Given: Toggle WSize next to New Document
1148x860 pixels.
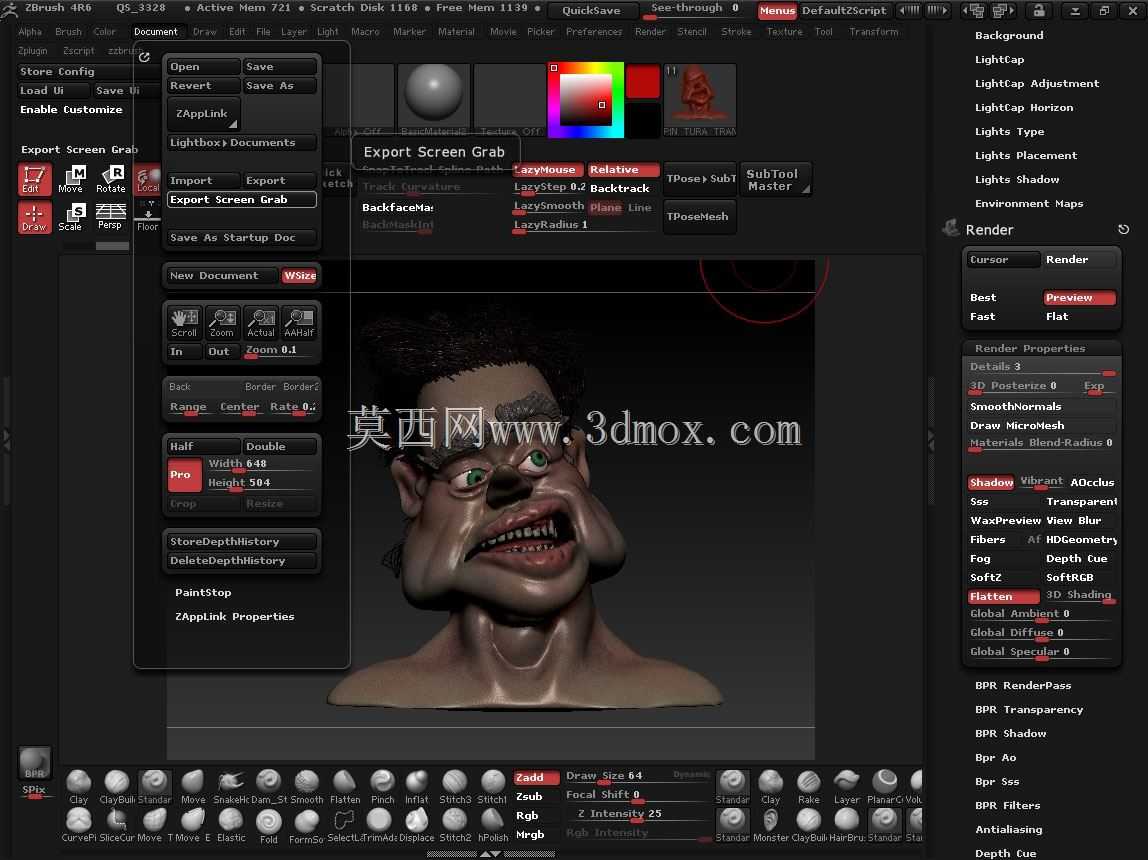Looking at the screenshot, I should tap(299, 276).
